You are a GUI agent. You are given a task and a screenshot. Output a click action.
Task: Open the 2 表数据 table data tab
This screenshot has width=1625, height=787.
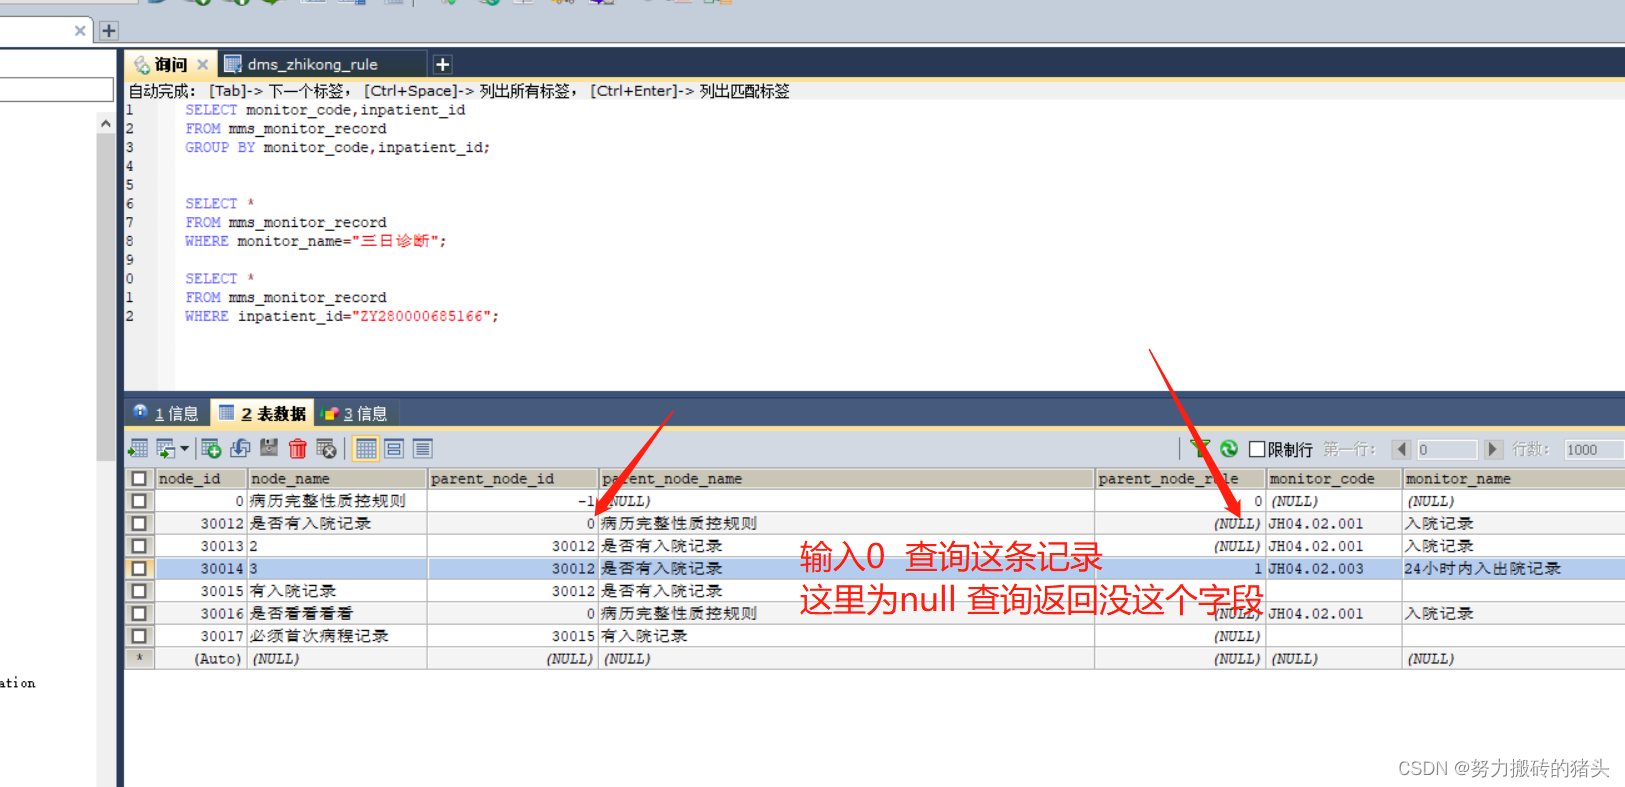click(263, 413)
